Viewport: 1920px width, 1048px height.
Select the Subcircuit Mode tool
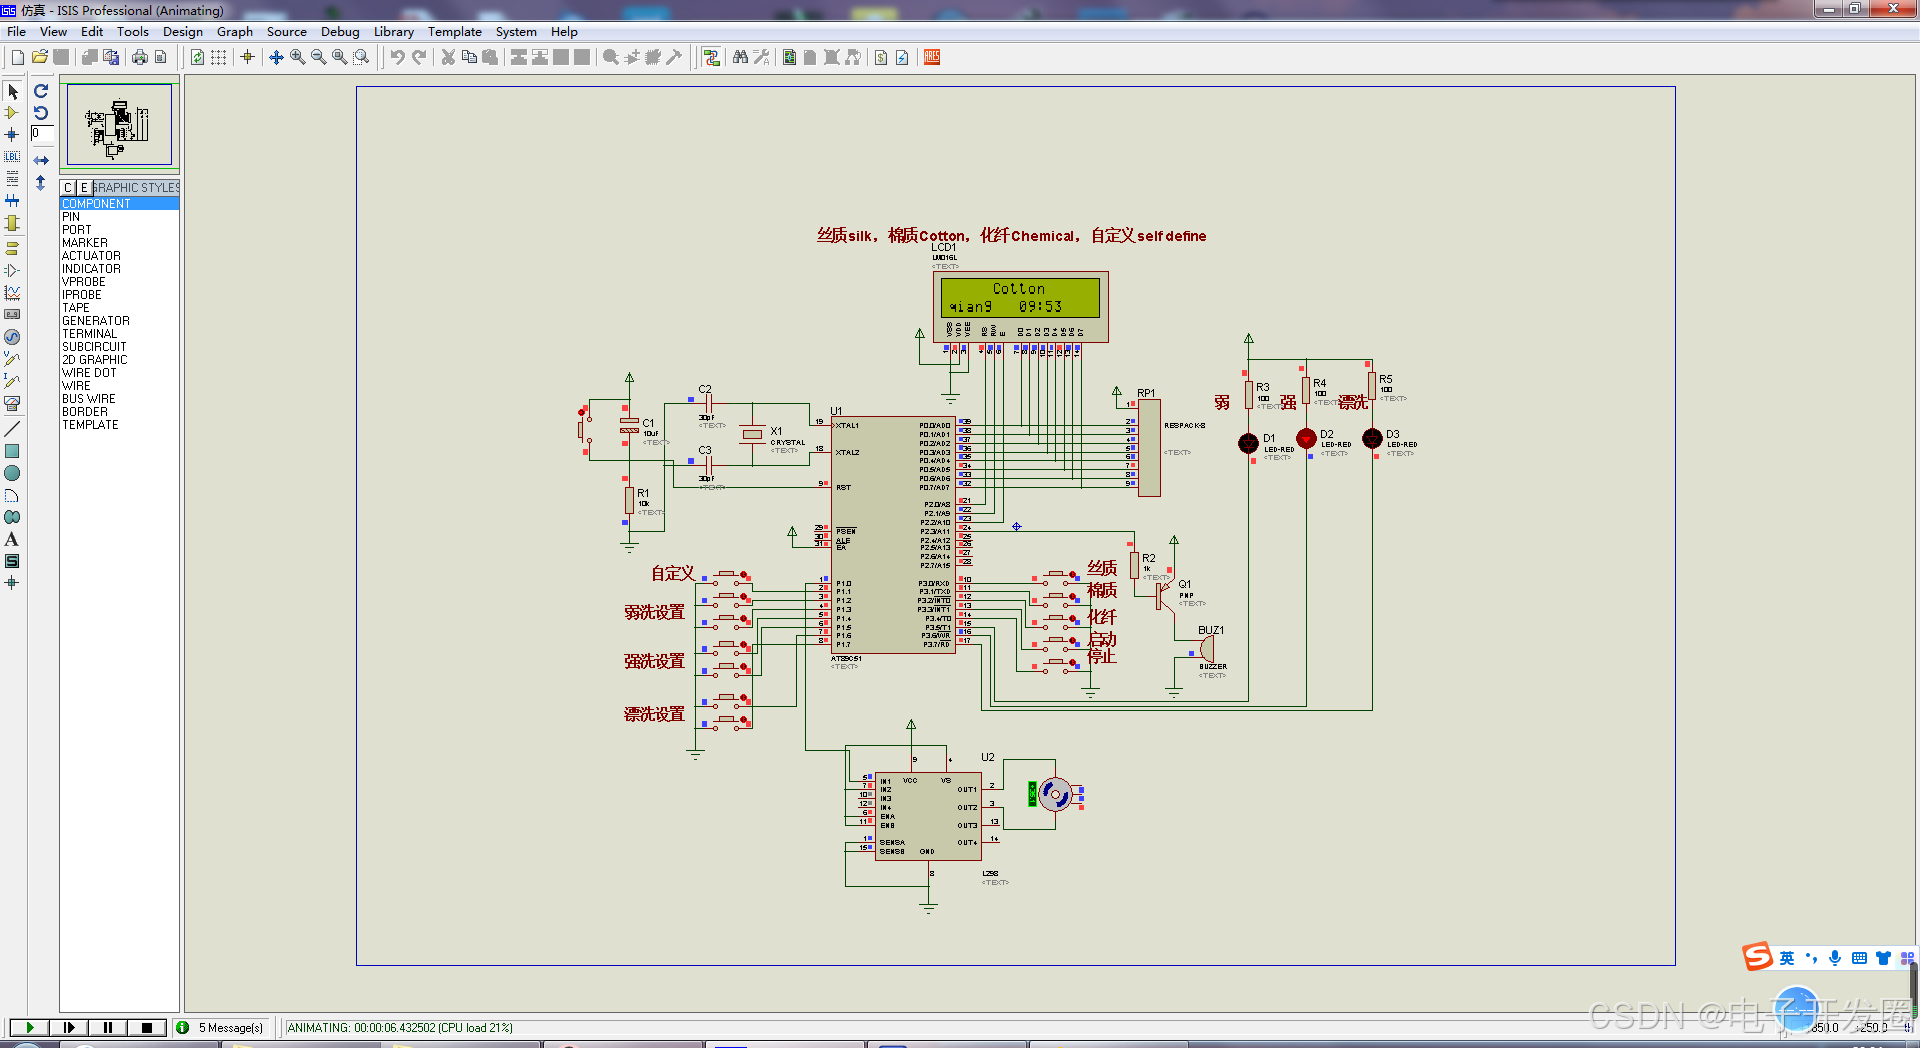(12, 223)
